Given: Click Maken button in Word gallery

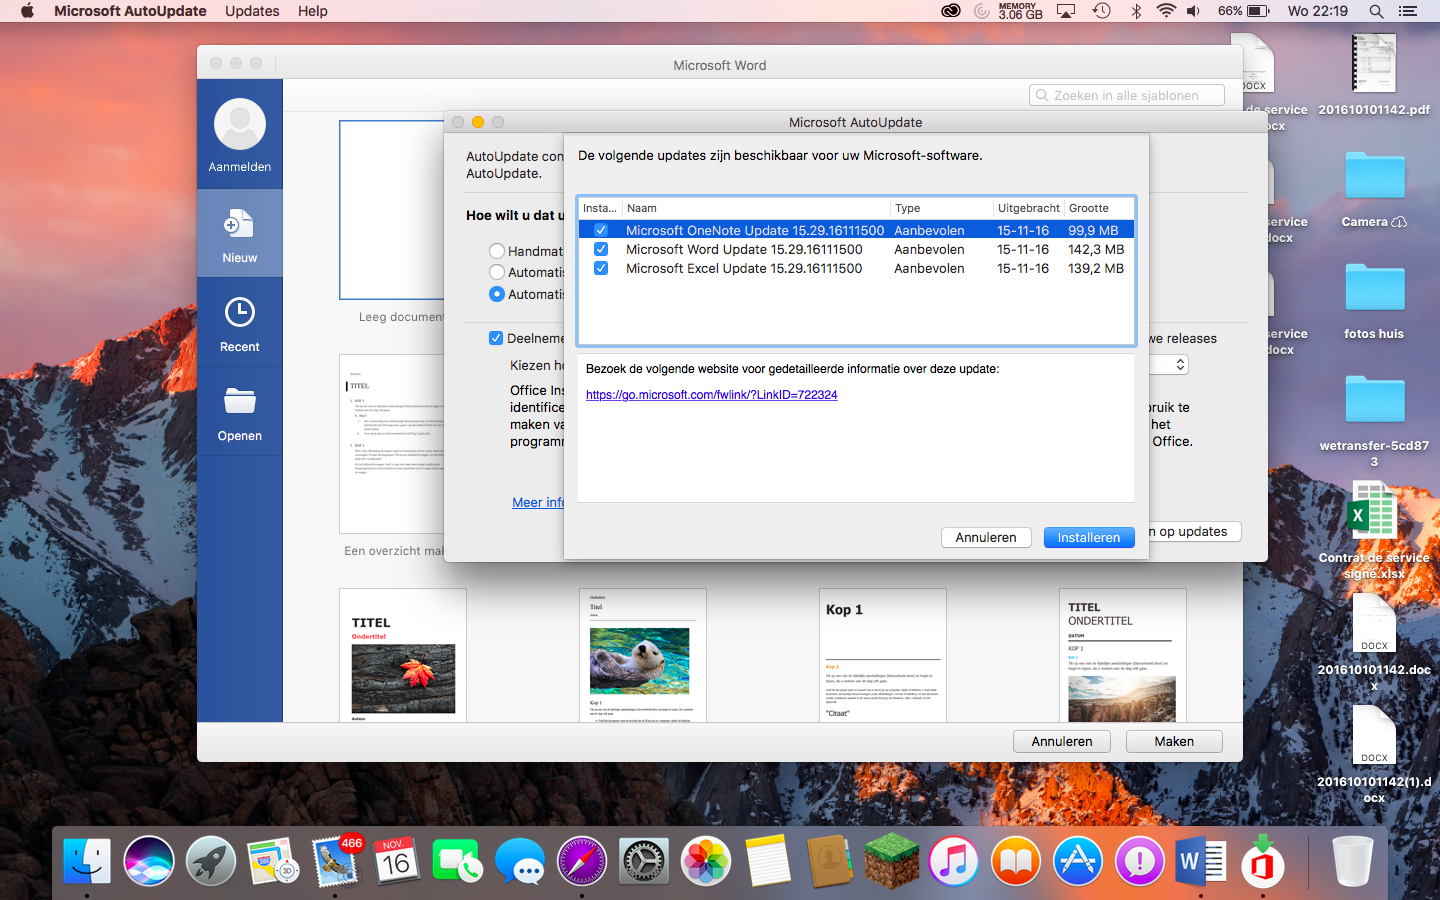Looking at the screenshot, I should coord(1174,741).
